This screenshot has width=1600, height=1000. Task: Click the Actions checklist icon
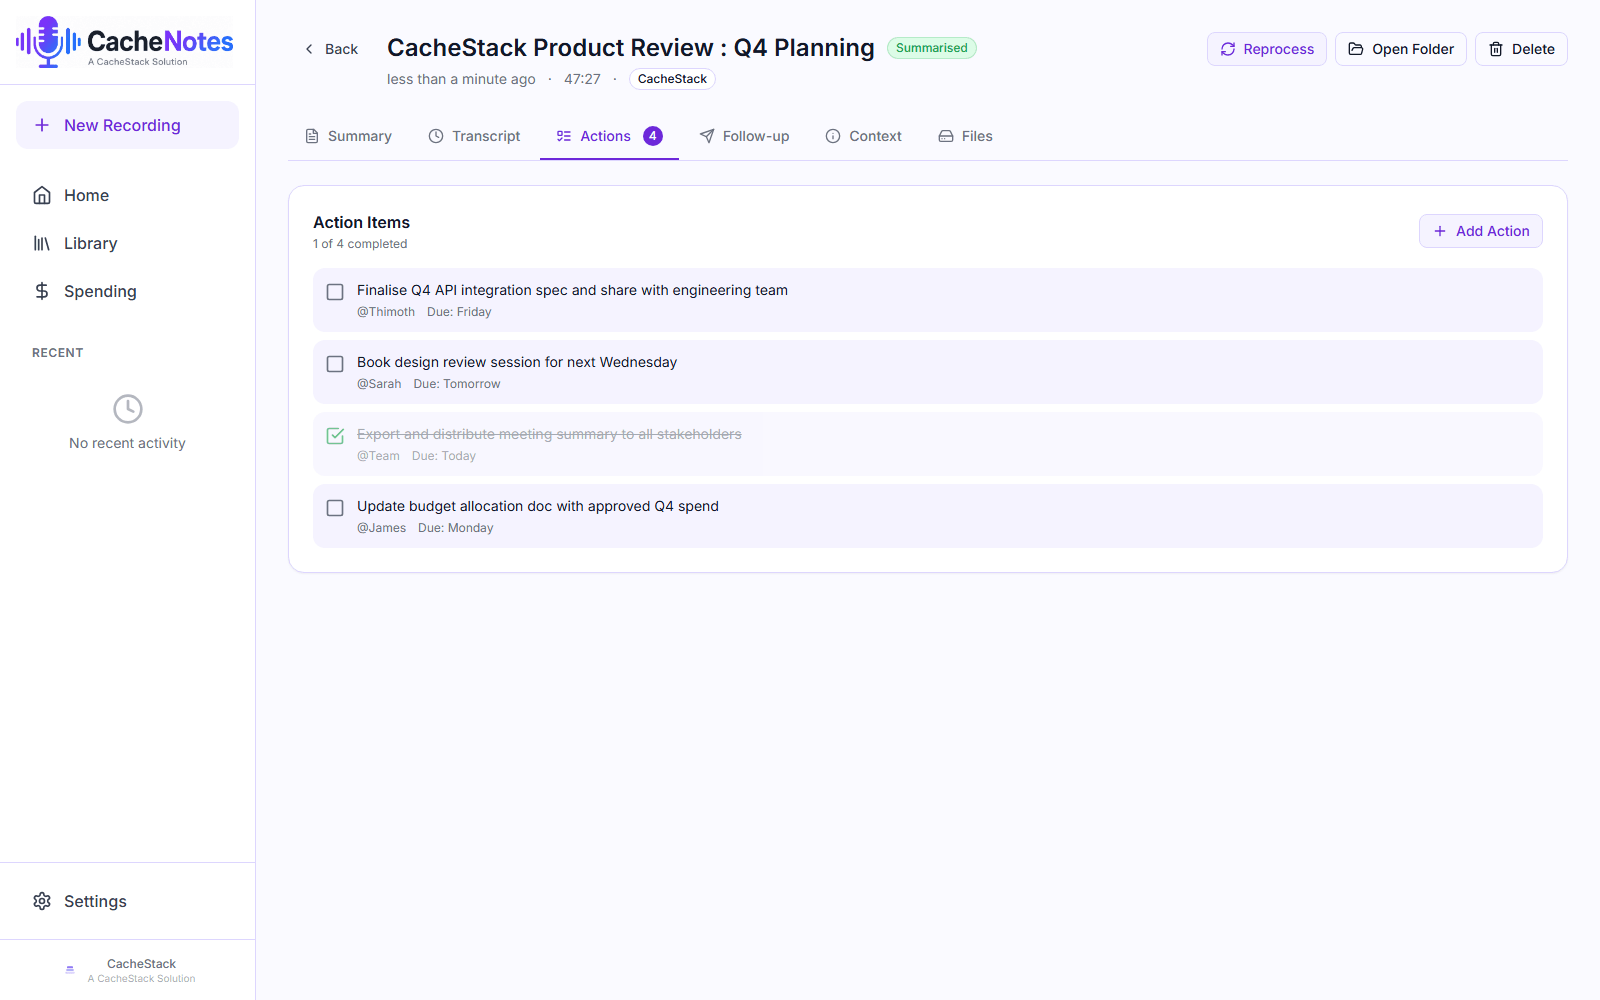(x=564, y=136)
